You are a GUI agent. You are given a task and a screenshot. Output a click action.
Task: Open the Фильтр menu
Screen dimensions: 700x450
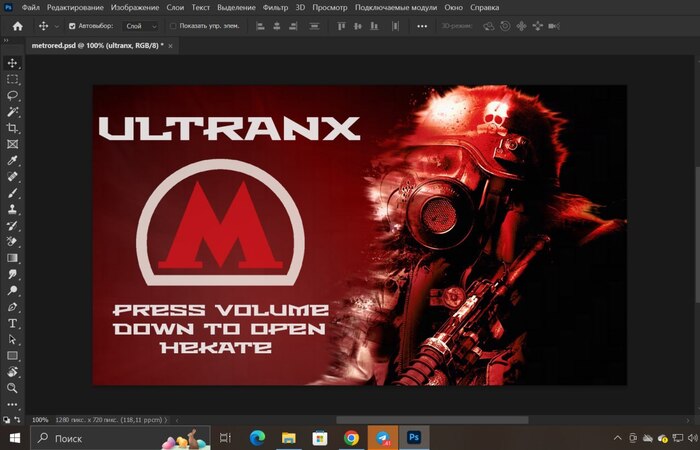coord(275,8)
